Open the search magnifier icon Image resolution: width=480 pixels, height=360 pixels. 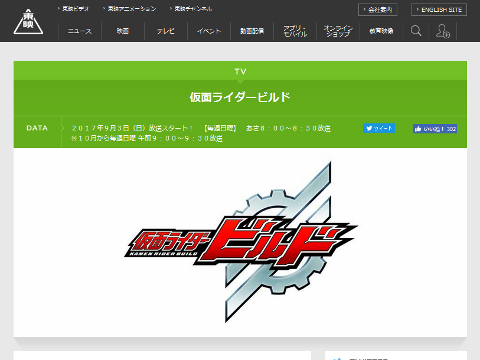(416, 31)
